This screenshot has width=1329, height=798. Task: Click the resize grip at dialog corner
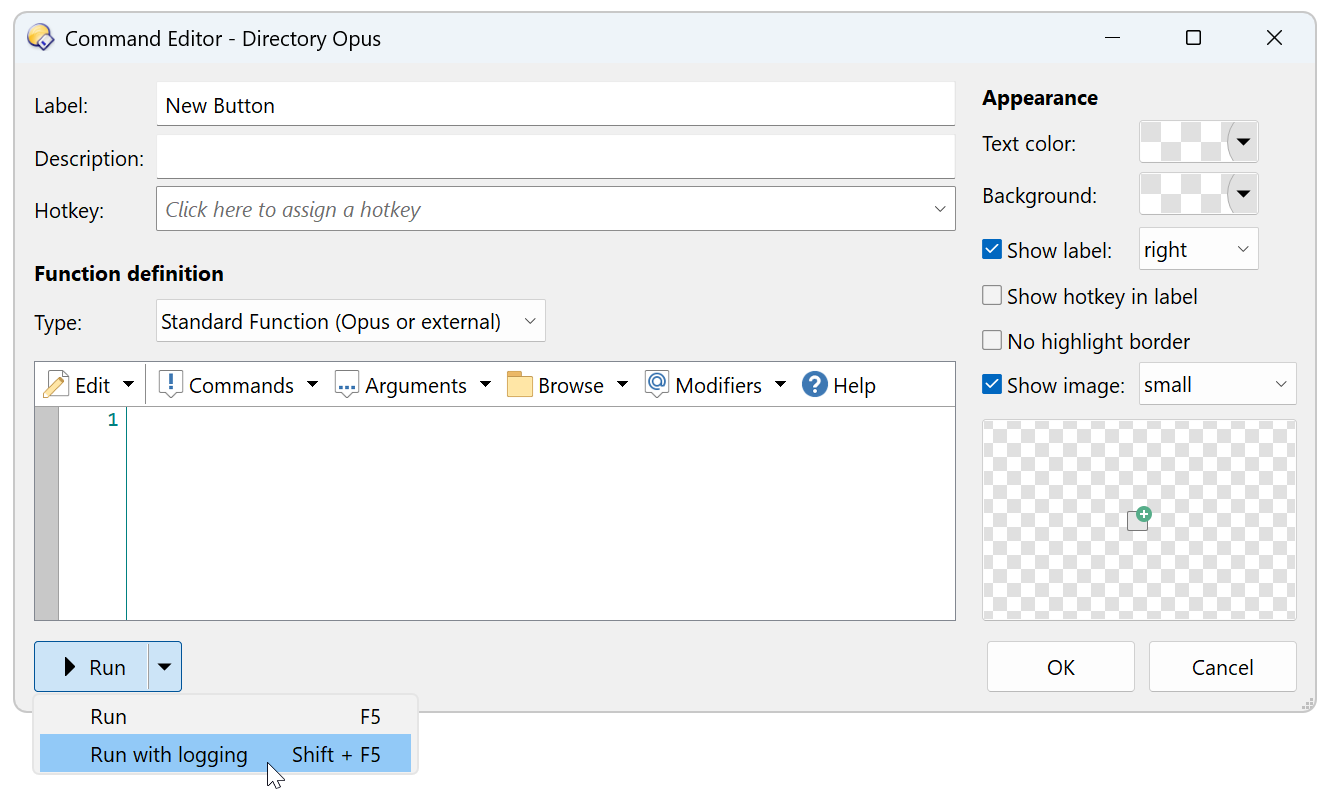point(1307,704)
